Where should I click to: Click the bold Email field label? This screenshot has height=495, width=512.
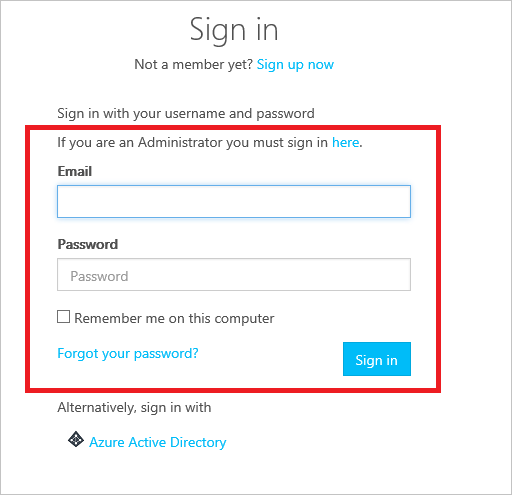pos(75,171)
